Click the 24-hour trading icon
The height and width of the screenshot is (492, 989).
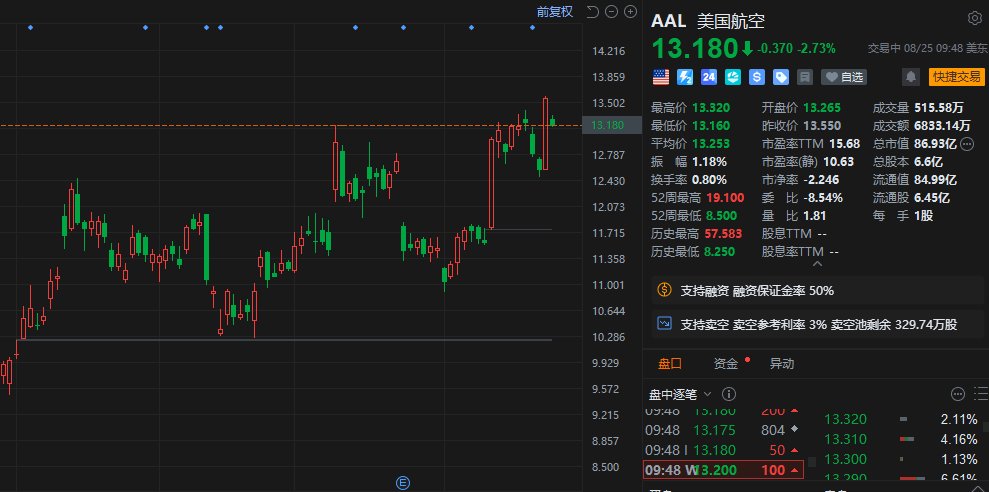tap(709, 77)
